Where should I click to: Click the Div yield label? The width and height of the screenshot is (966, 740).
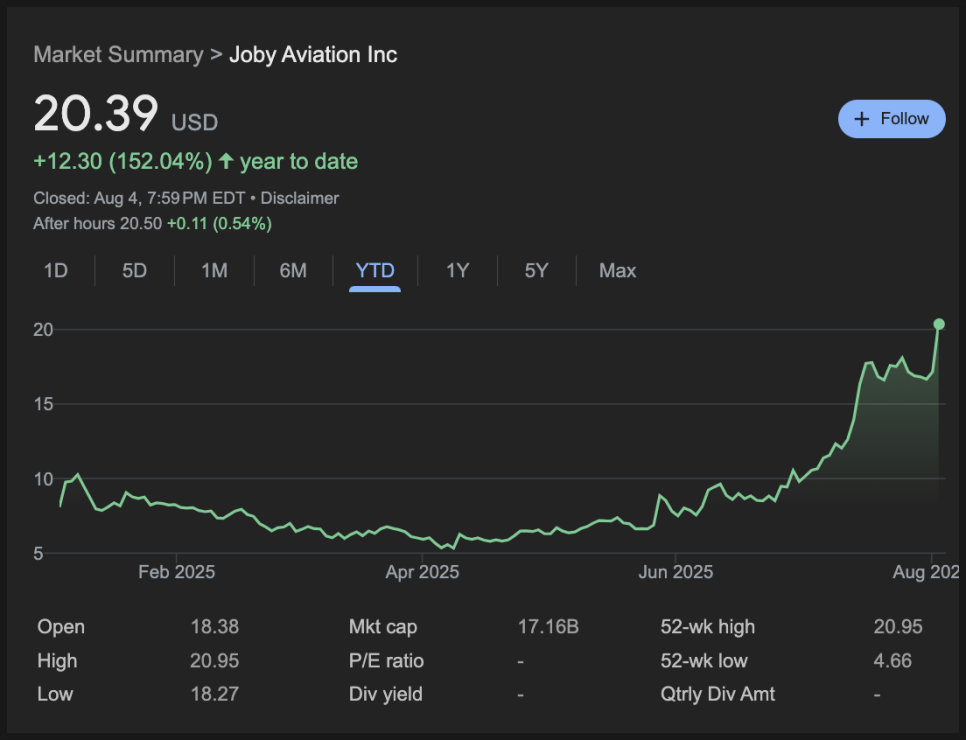(x=386, y=694)
